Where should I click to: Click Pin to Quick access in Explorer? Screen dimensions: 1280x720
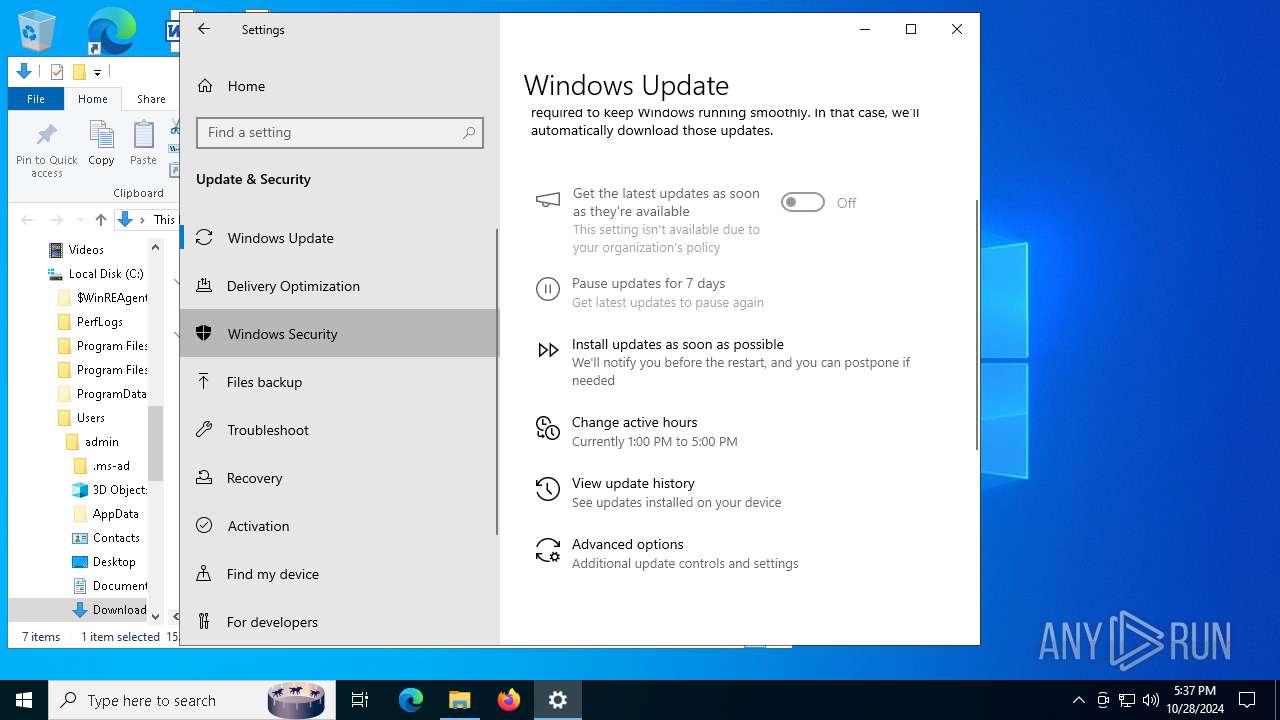pos(46,150)
